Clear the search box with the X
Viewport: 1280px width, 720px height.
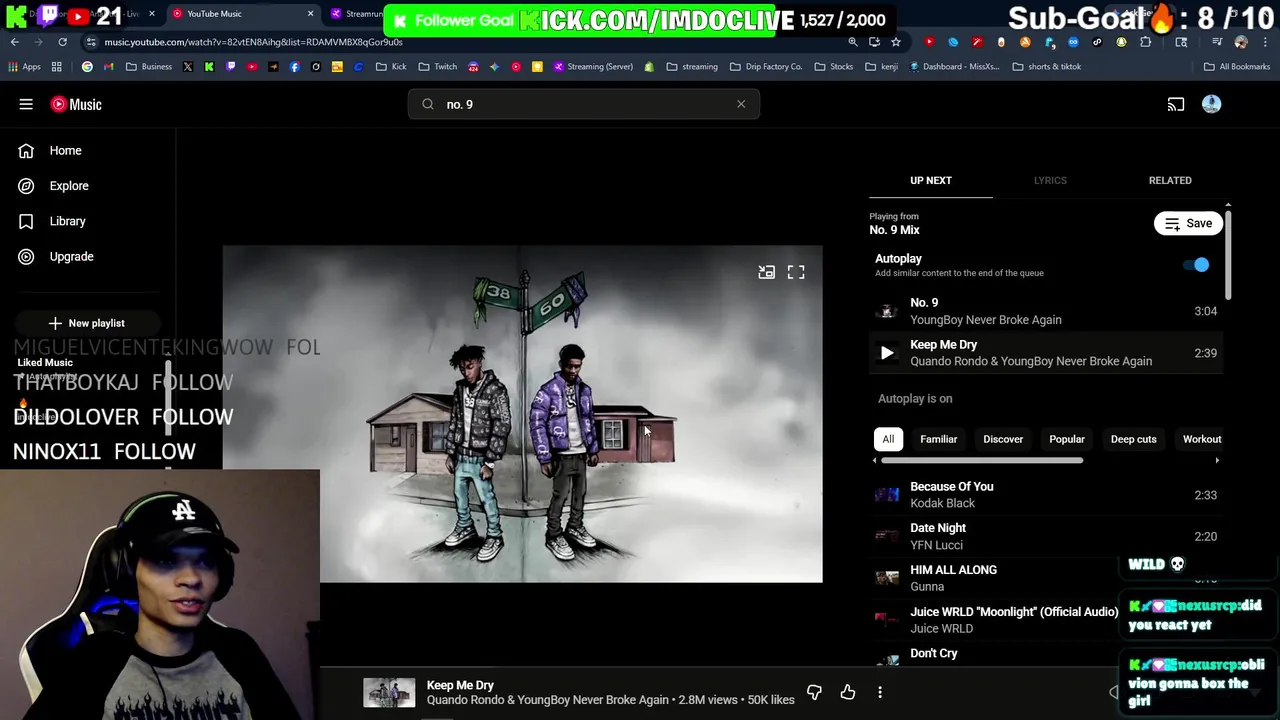[x=741, y=104]
